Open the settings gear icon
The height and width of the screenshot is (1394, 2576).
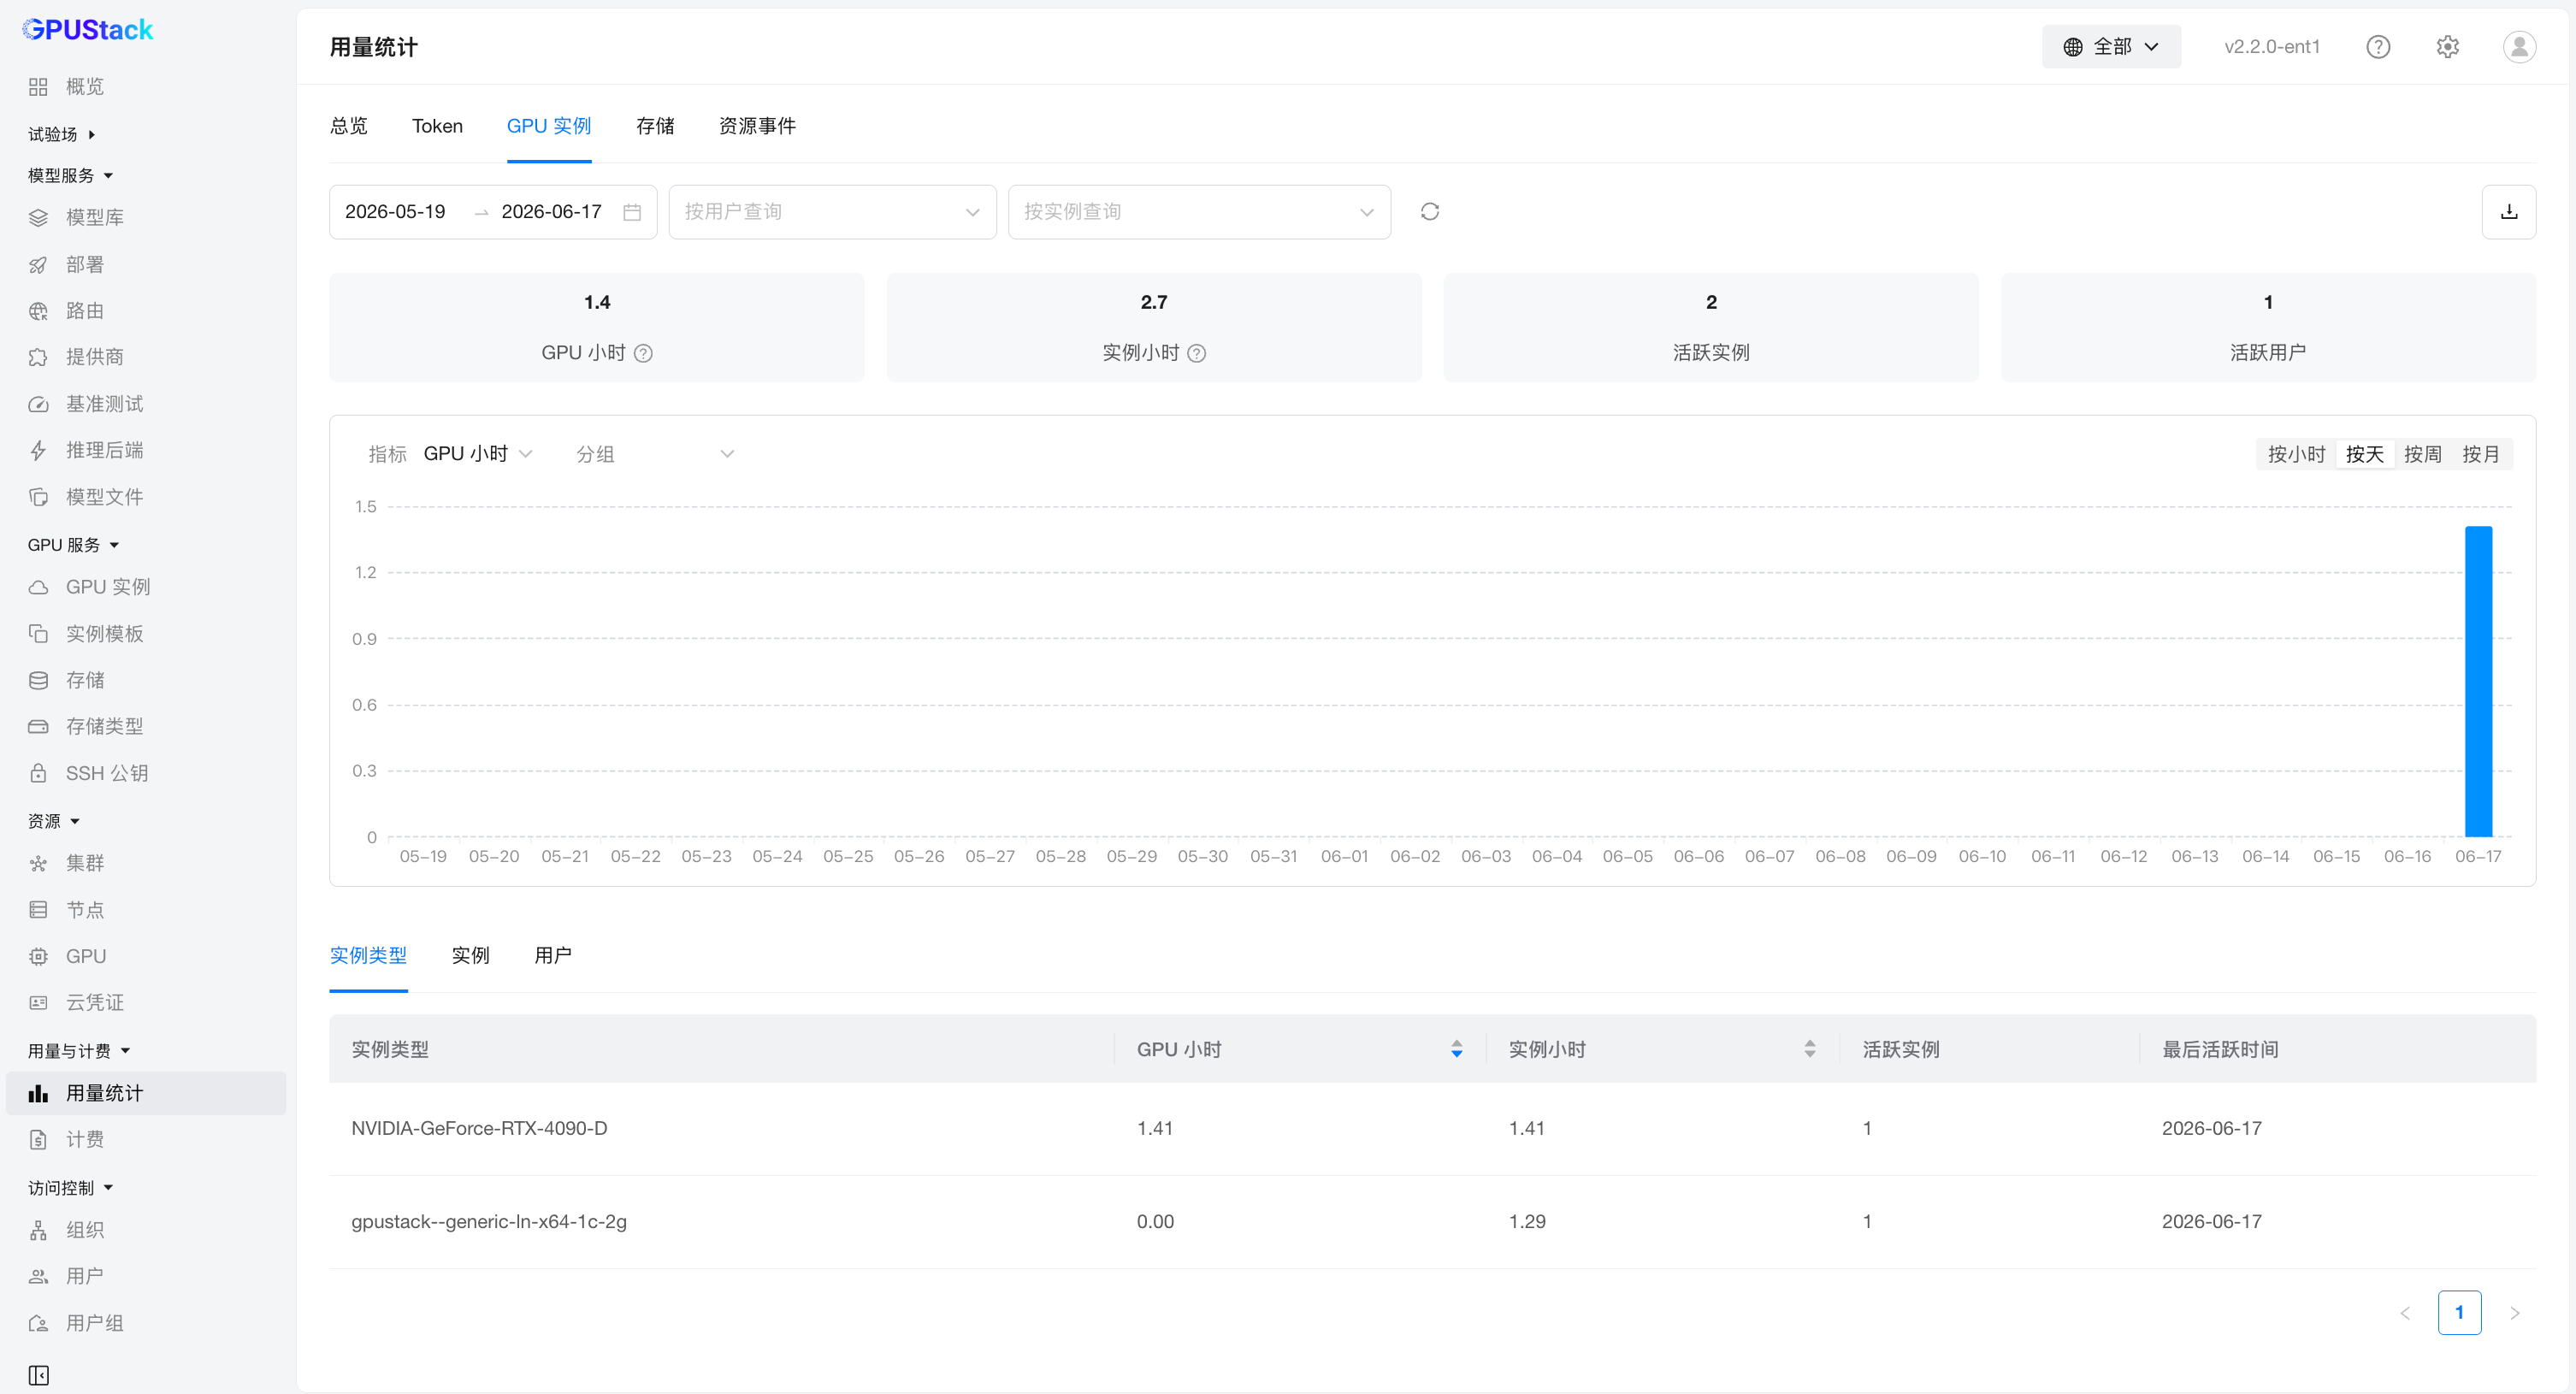click(x=2447, y=47)
